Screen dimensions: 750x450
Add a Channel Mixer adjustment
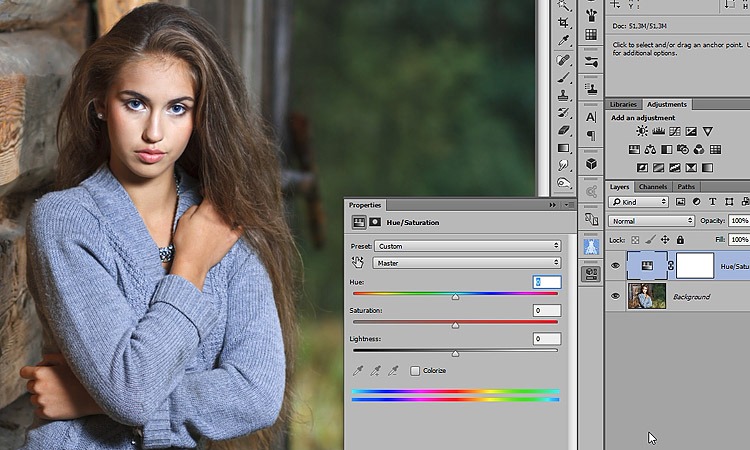pos(699,150)
